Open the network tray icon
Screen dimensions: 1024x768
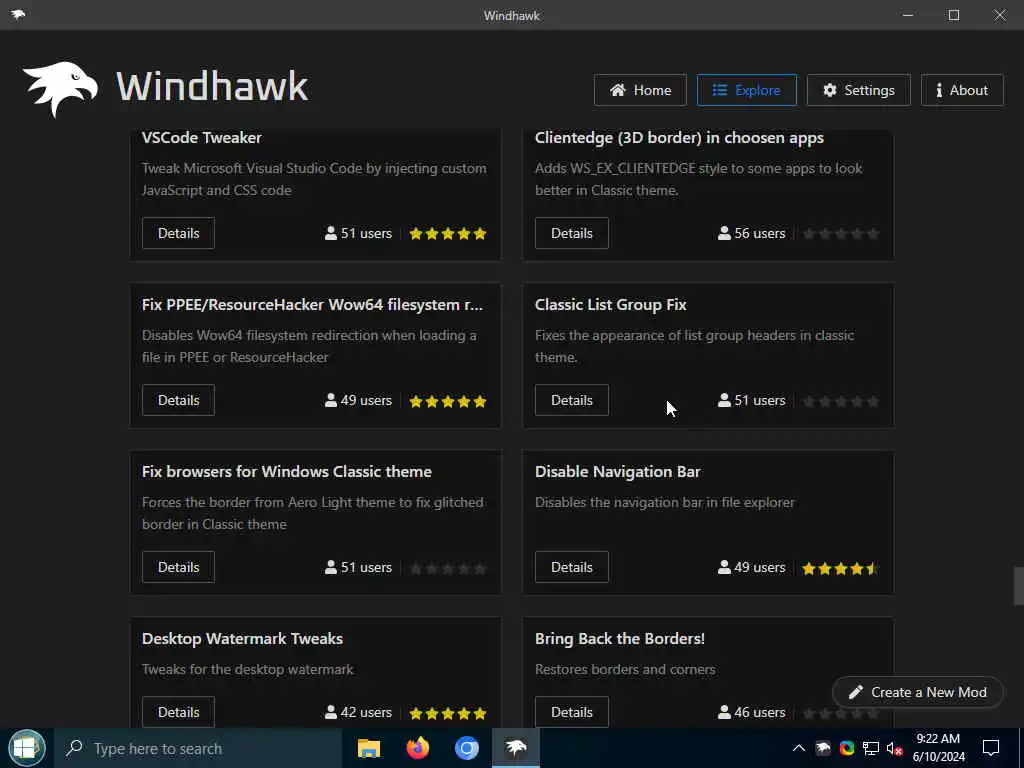click(871, 748)
